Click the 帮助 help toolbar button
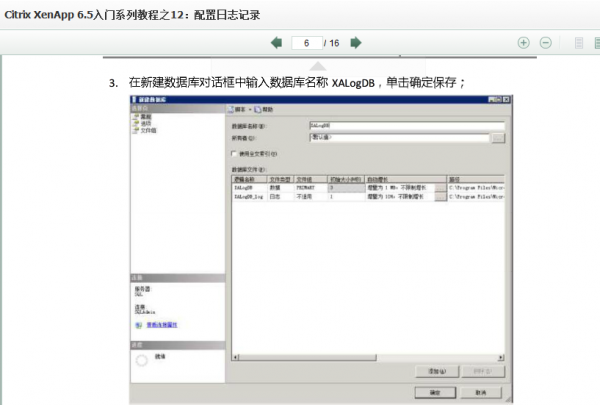 (x=264, y=109)
